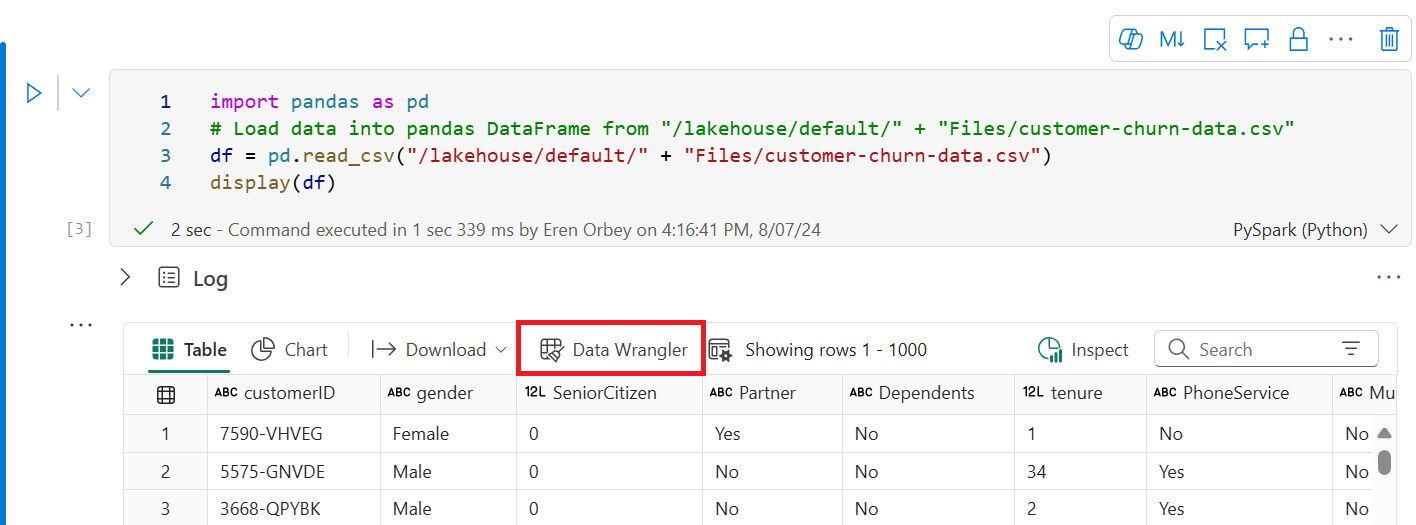Select tenure column header
Screen dimensions: 1416x525
click(1080, 393)
